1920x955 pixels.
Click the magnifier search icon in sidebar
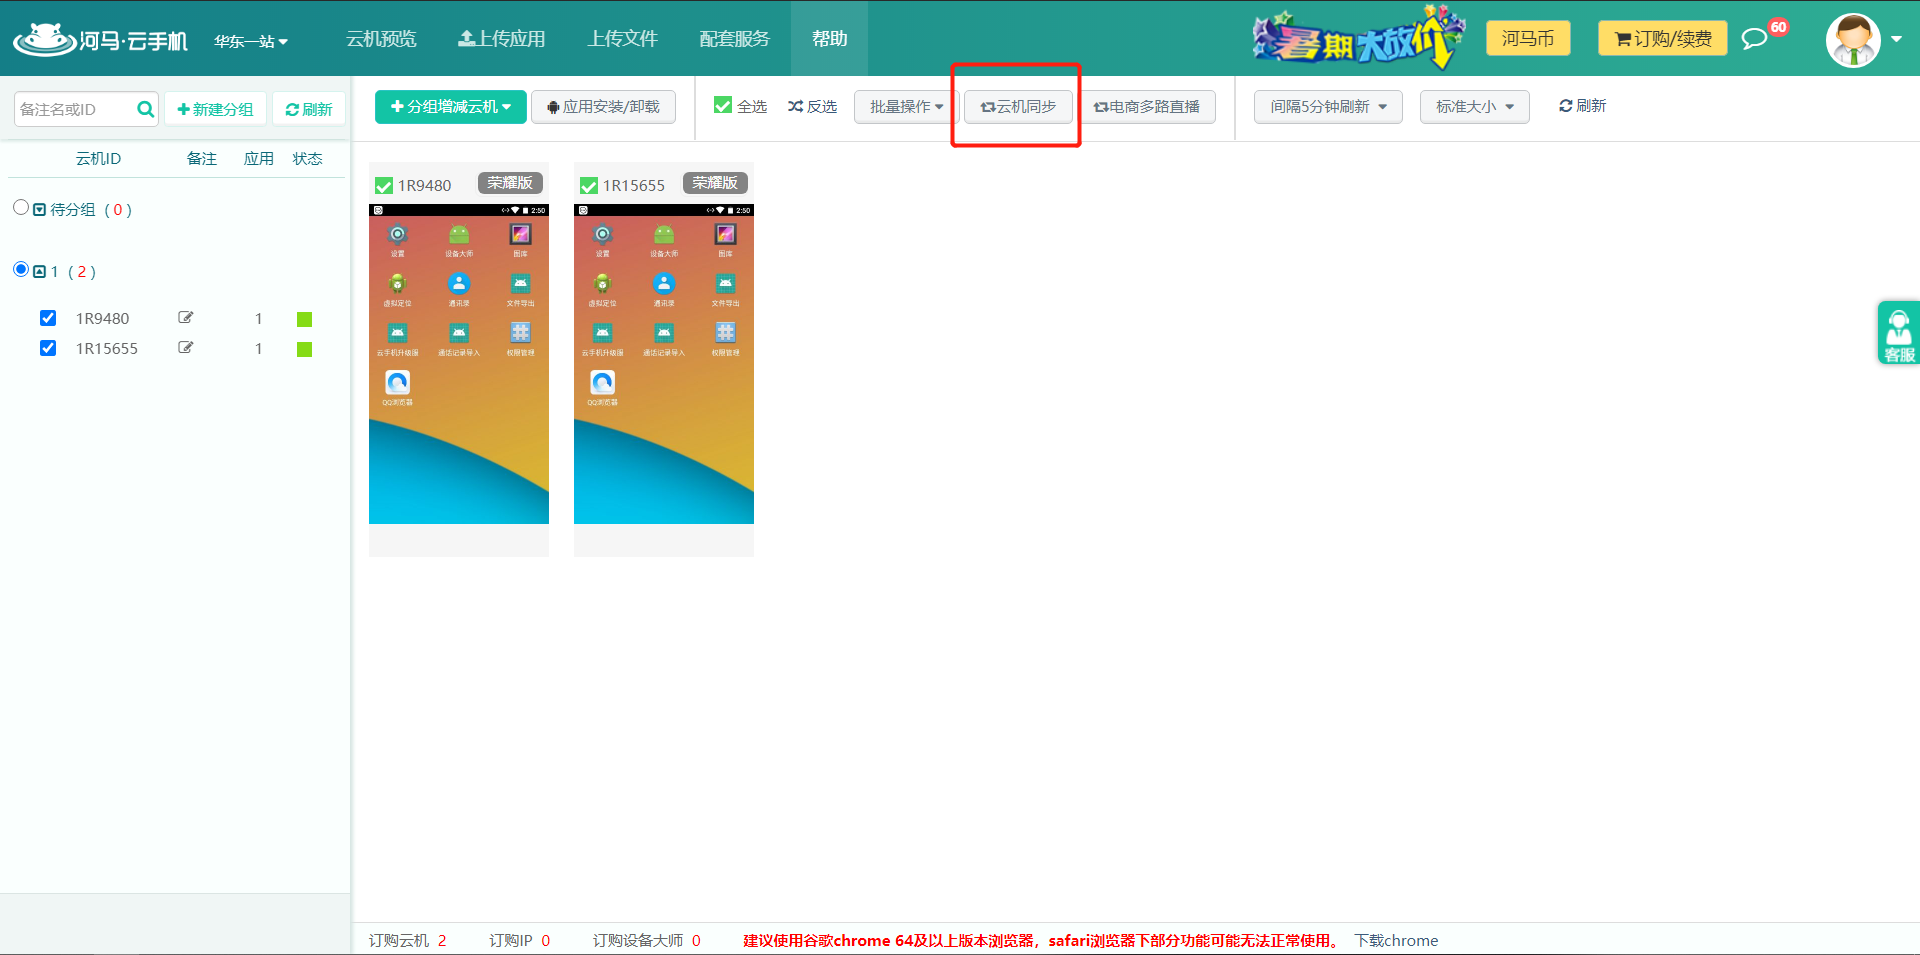click(x=146, y=109)
